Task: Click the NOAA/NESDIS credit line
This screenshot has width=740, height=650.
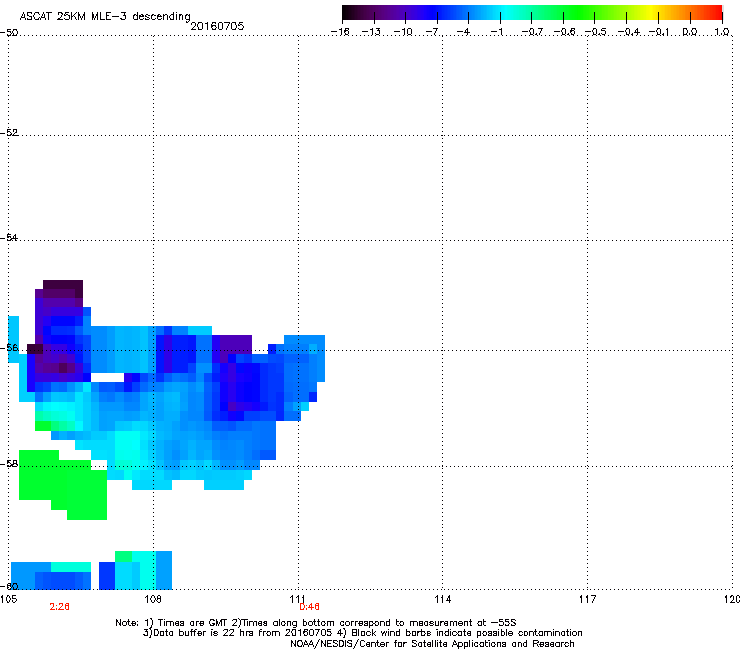Action: pyautogui.click(x=432, y=644)
